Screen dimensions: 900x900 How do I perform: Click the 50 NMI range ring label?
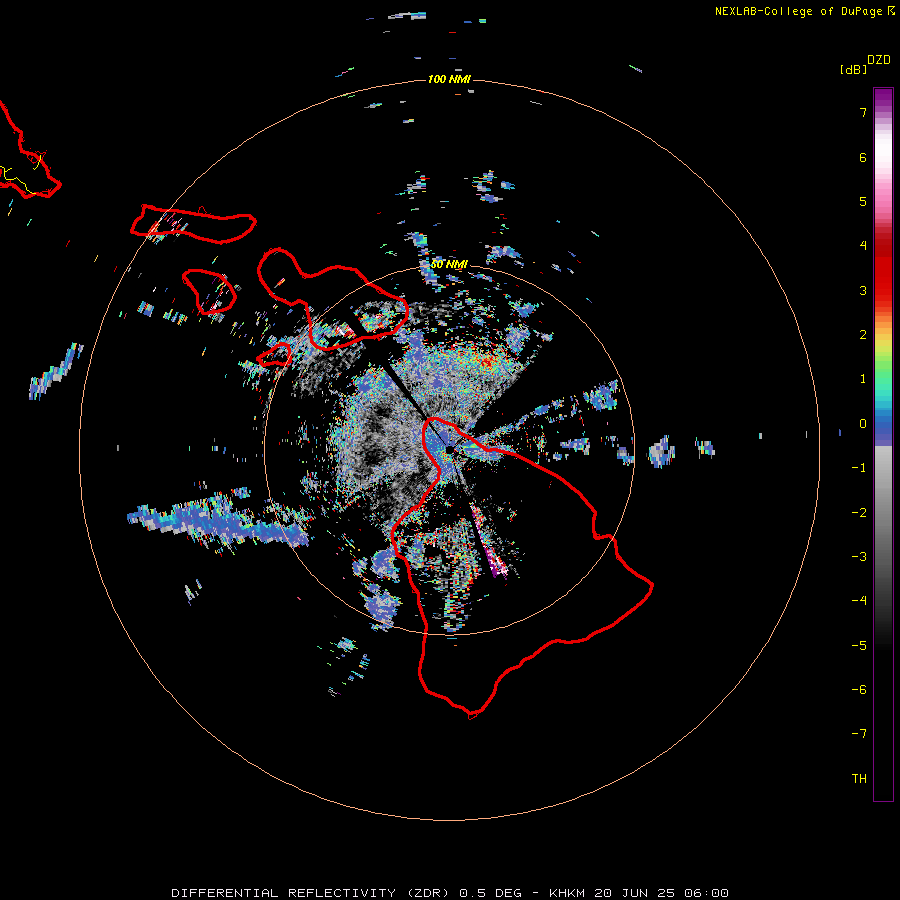click(x=449, y=264)
